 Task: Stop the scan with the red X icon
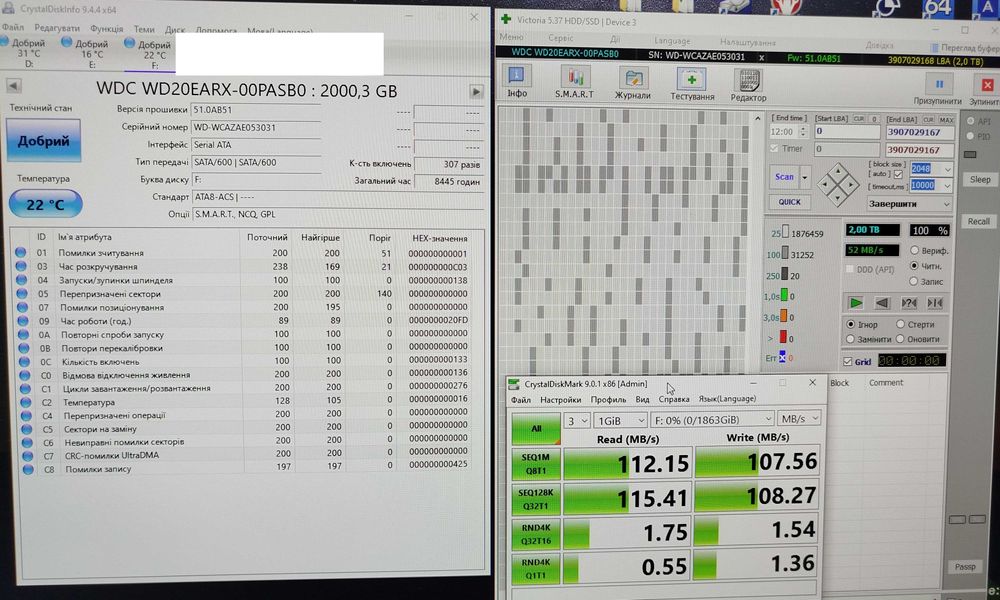click(987, 84)
